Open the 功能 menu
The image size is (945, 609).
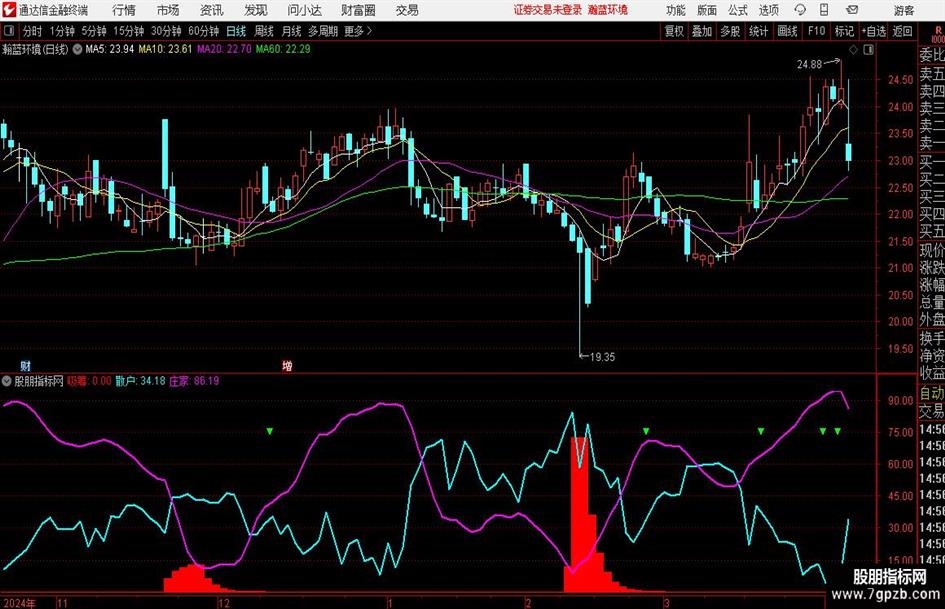676,10
